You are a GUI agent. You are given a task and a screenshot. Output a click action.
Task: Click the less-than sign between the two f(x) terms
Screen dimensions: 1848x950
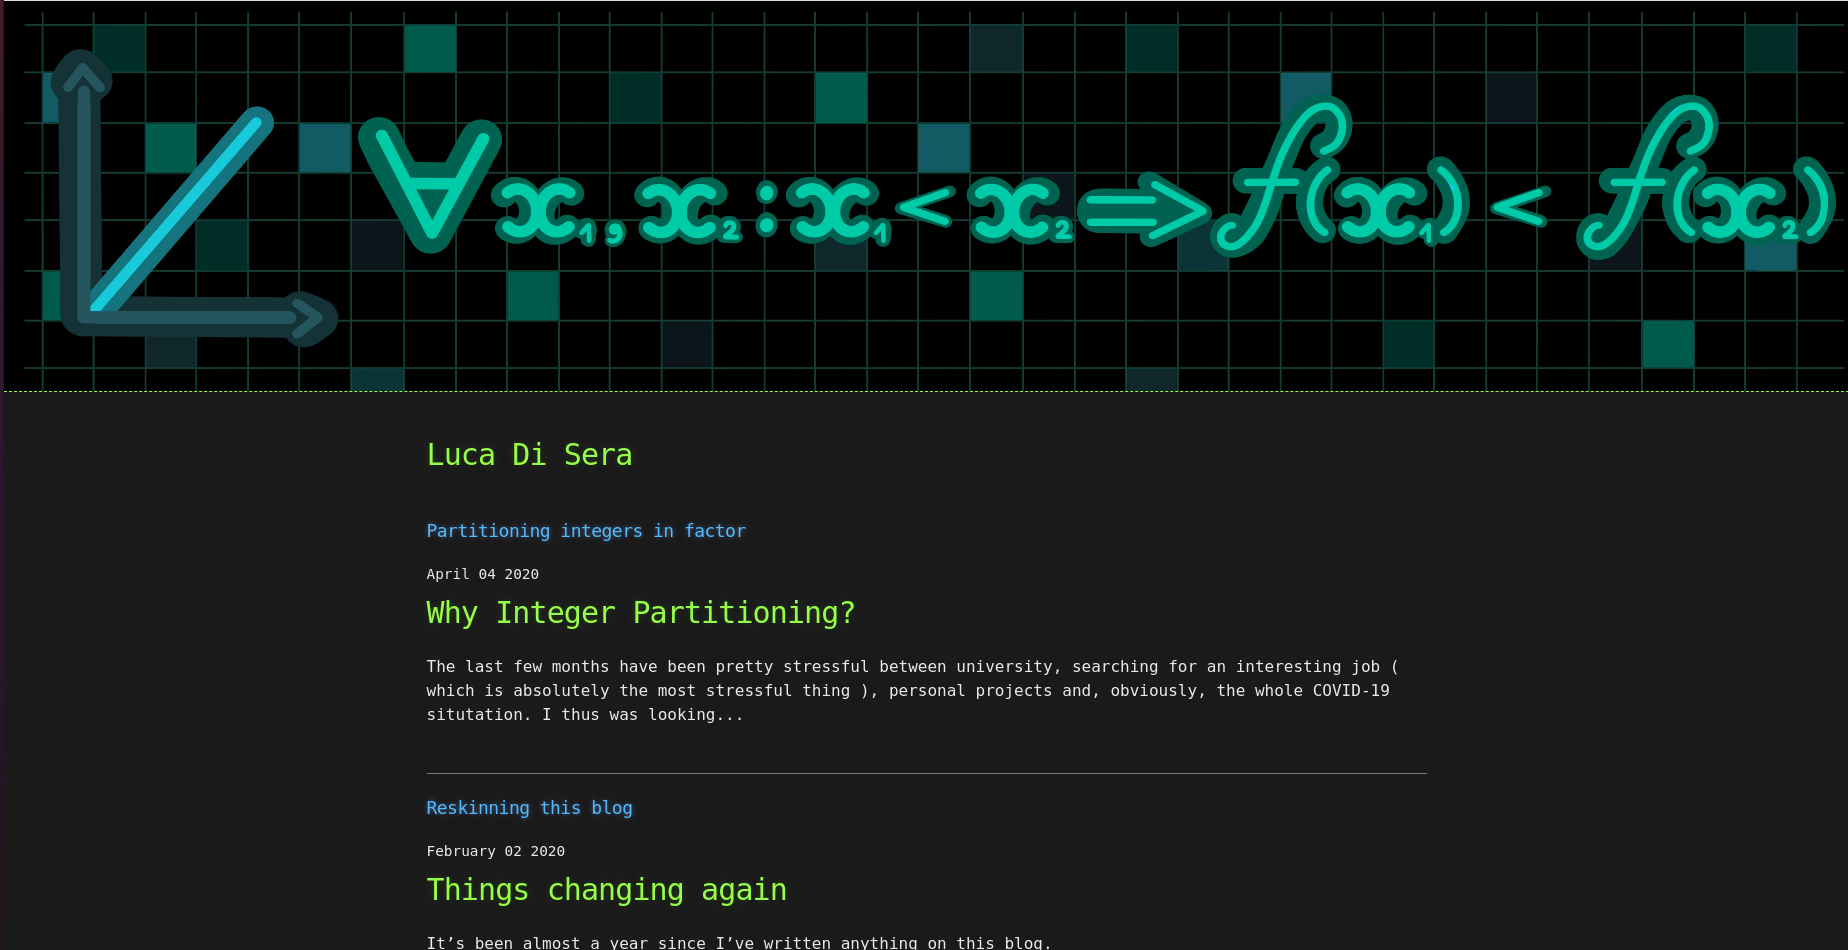pos(1520,207)
